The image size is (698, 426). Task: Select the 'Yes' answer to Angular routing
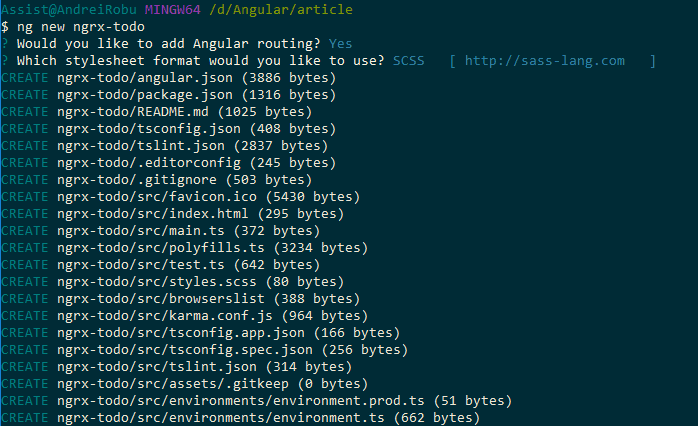click(x=341, y=44)
